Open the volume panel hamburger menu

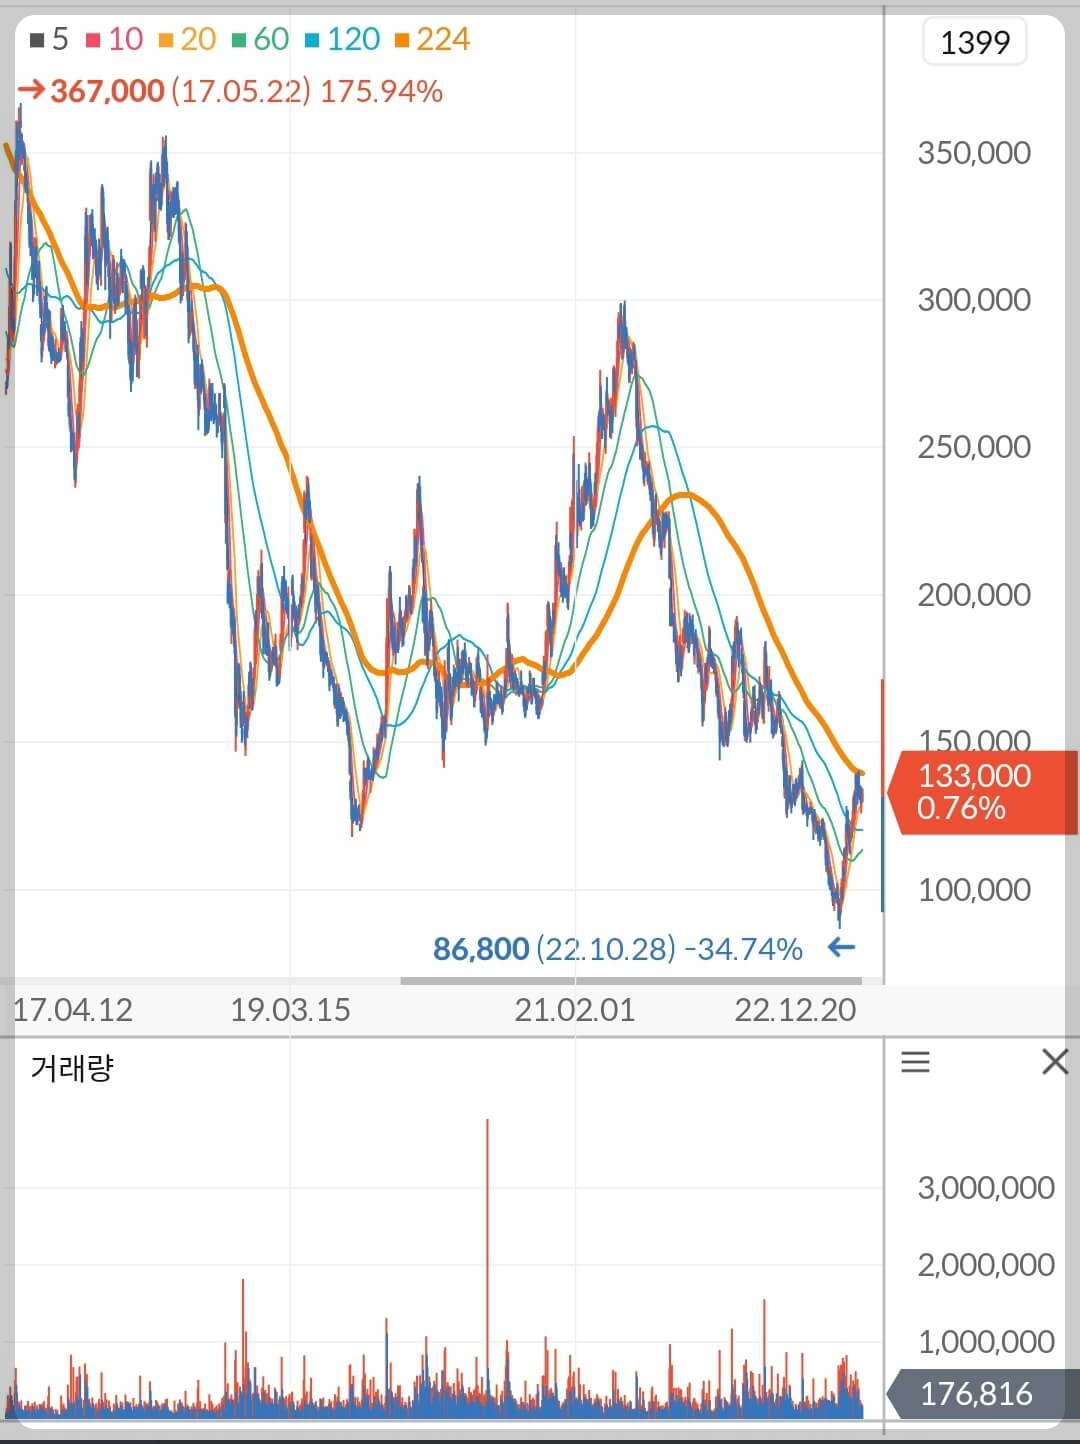coord(915,1062)
